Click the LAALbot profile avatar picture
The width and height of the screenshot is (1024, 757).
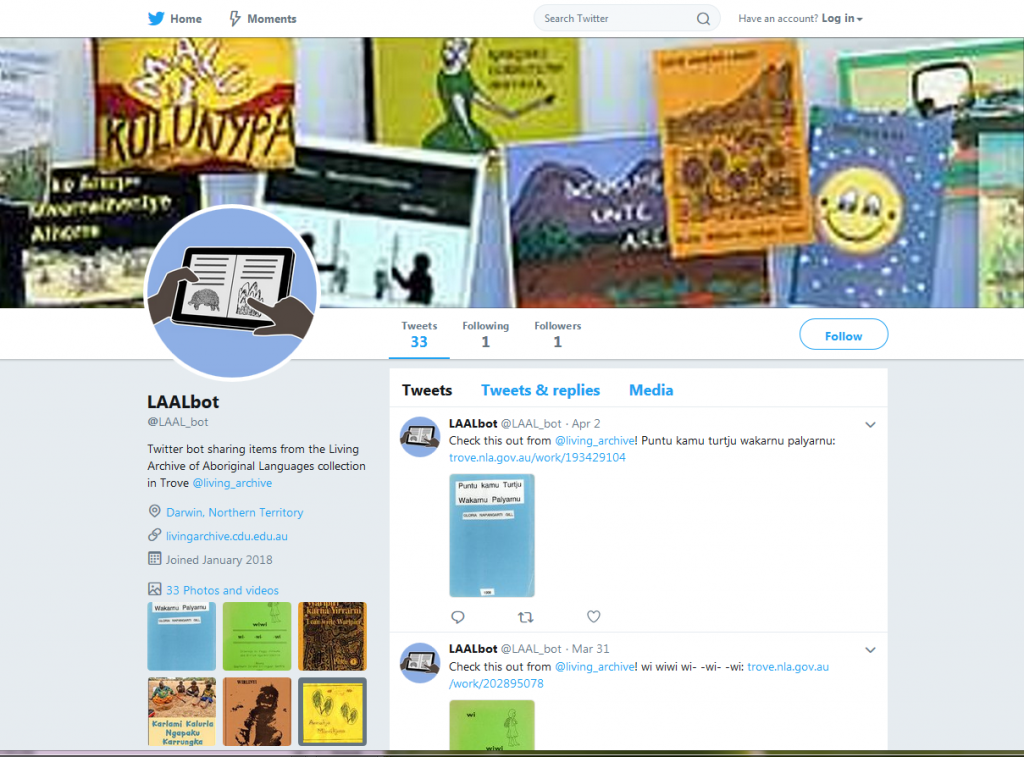pos(232,292)
